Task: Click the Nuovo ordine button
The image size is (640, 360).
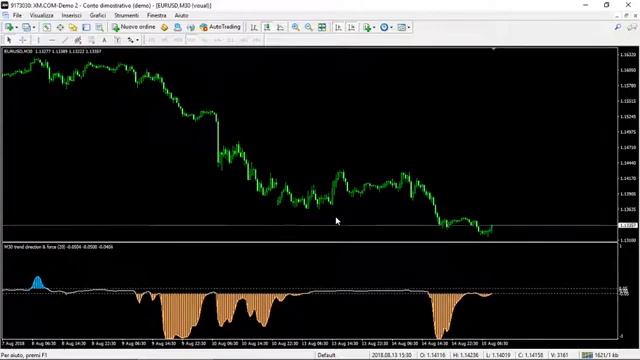Action: click(x=134, y=27)
